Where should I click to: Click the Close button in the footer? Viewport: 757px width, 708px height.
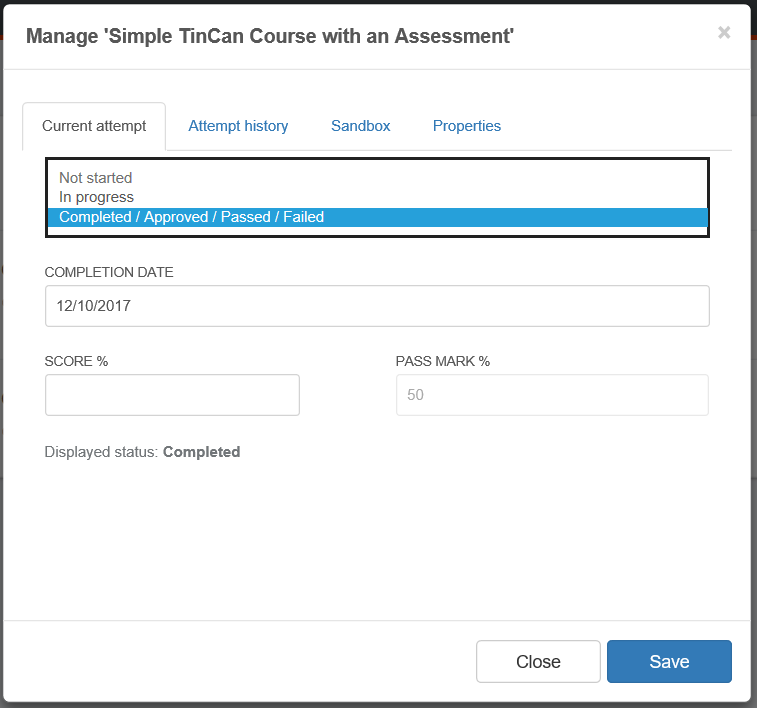click(x=538, y=661)
